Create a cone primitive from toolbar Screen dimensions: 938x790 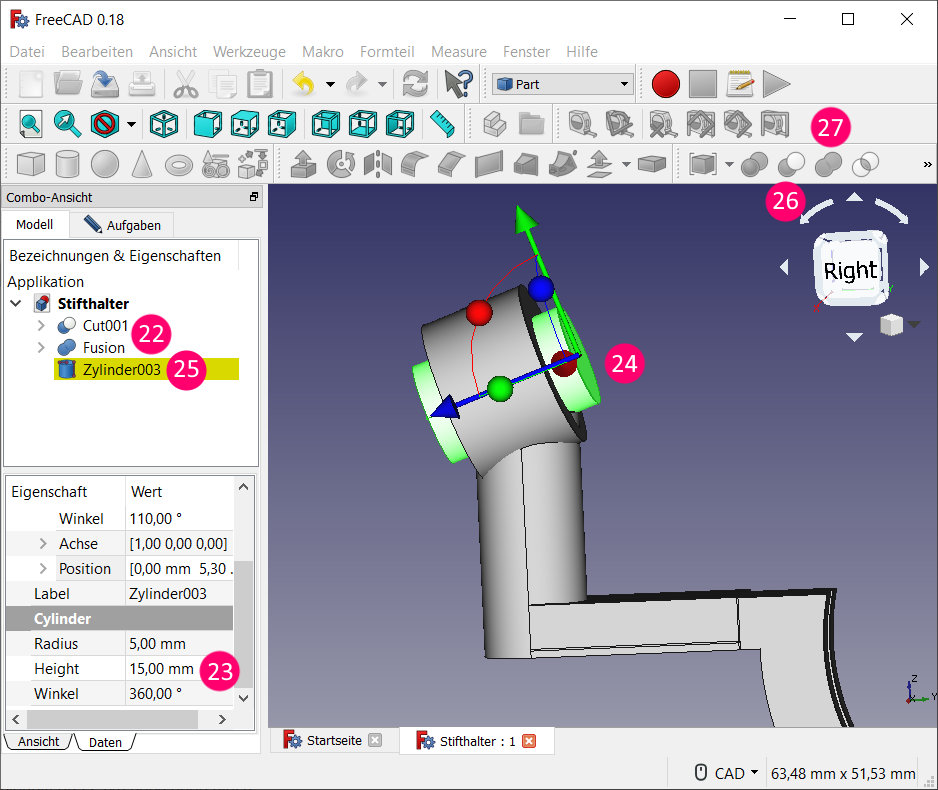[142, 163]
